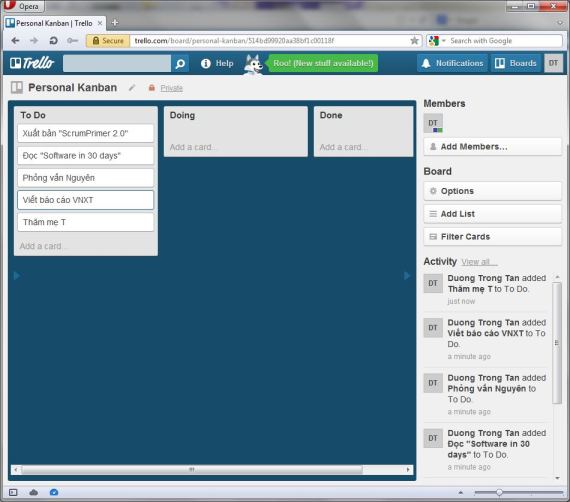
Task: Open the Đọc "Software in 30 days" card
Action: click(85, 156)
